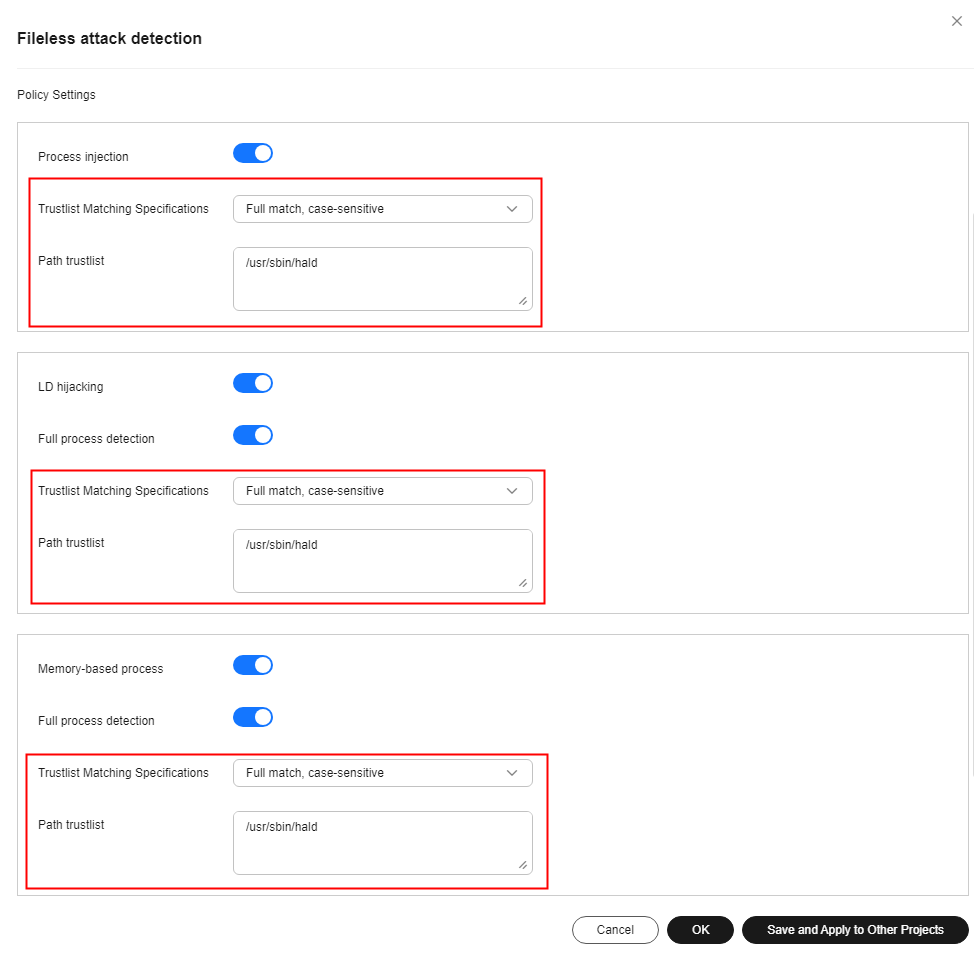The height and width of the screenshot is (963, 974).
Task: Close the Fileless attack detection dialog
Action: click(x=957, y=21)
